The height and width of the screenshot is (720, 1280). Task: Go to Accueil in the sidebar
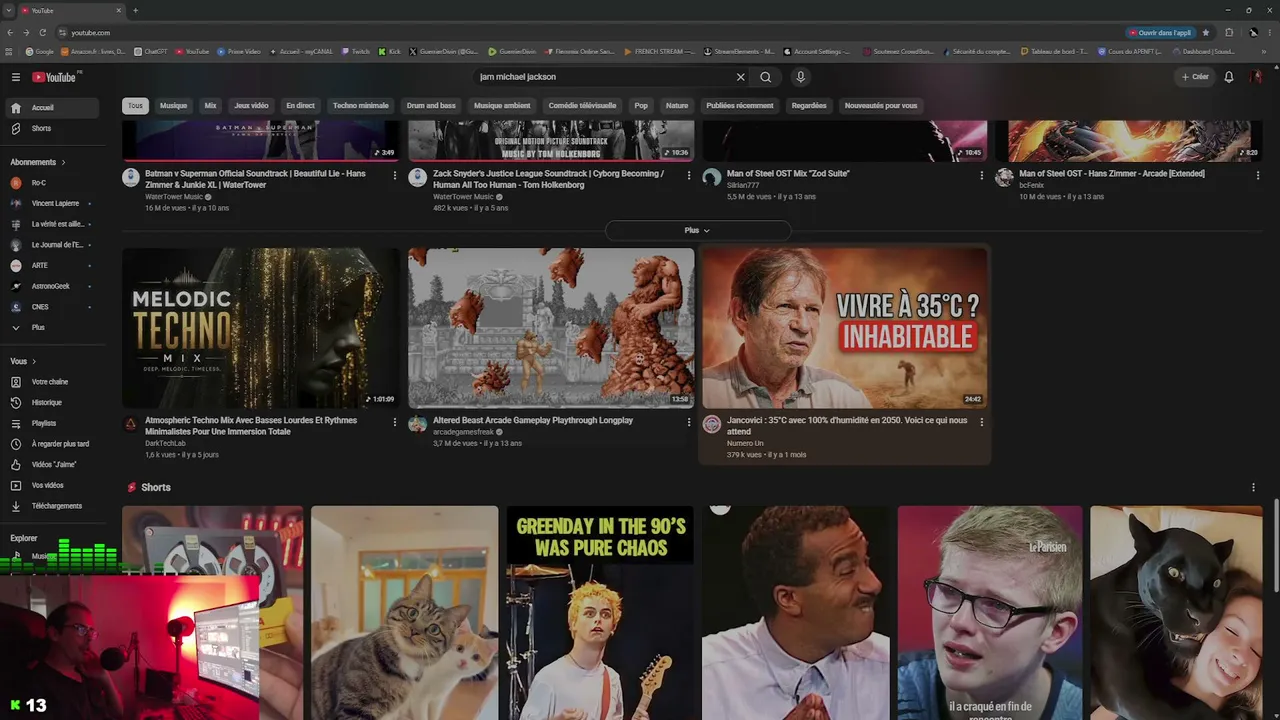tap(53, 108)
